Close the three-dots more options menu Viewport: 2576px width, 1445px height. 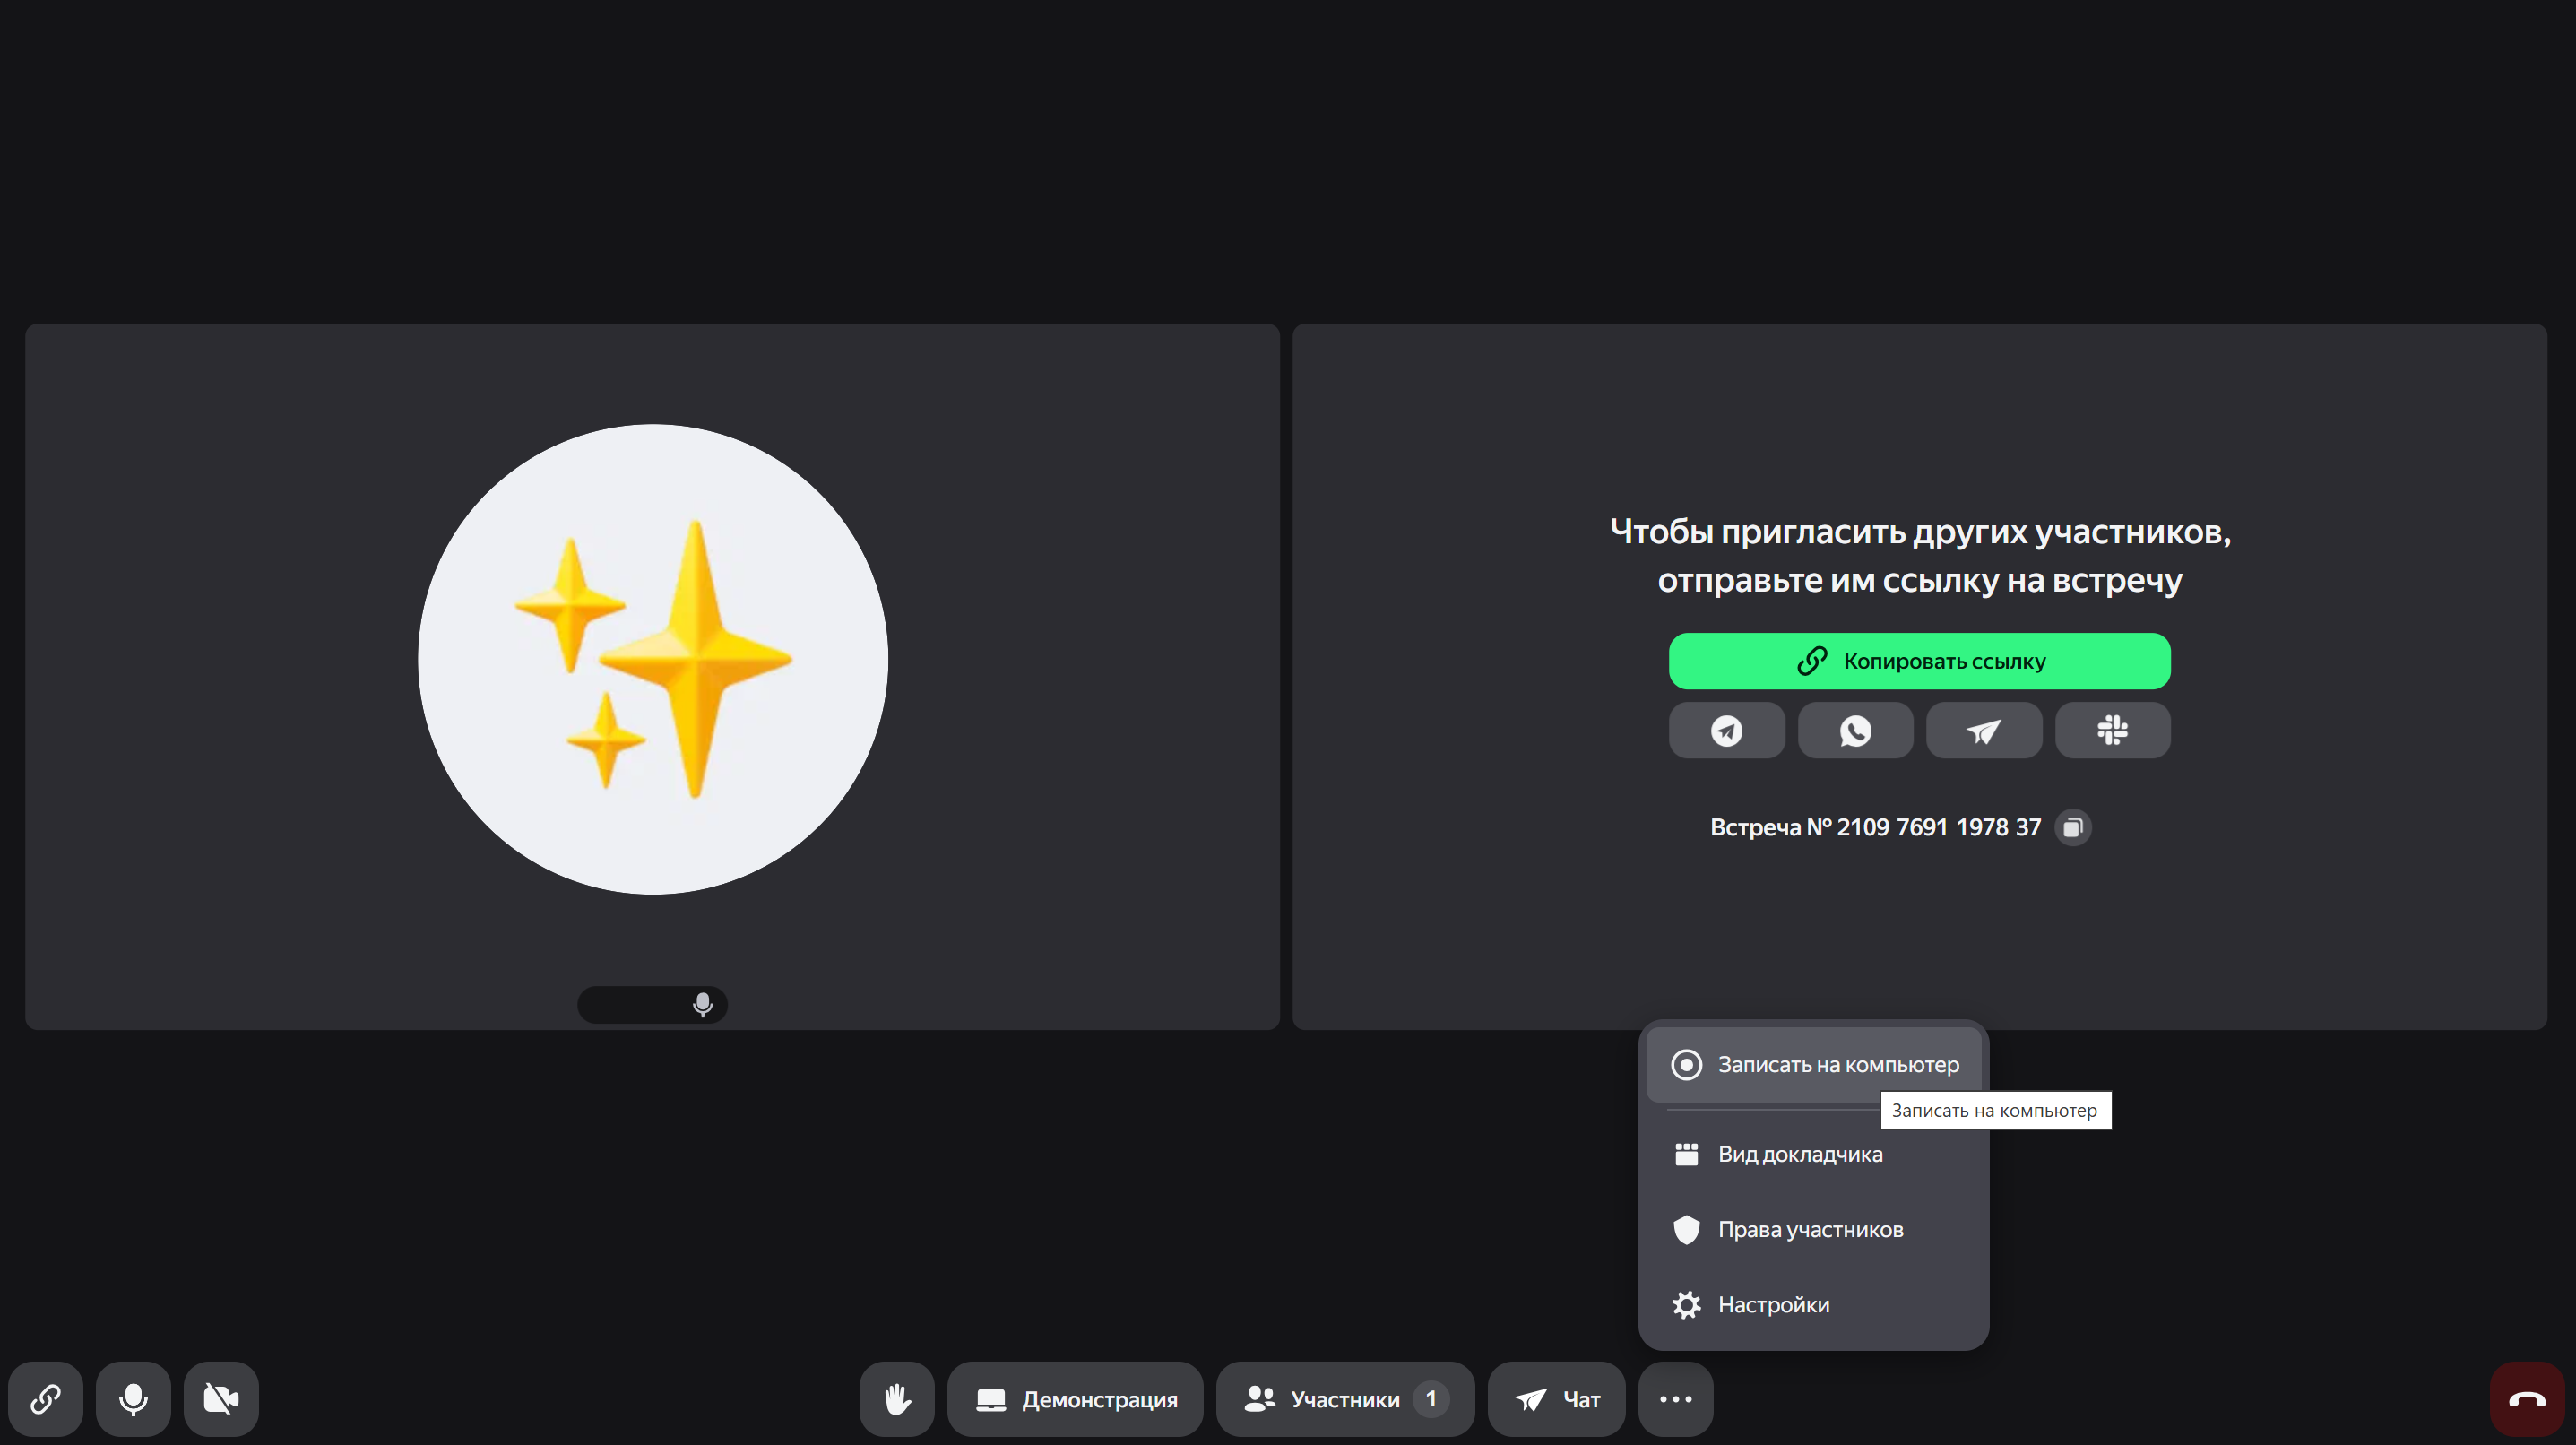coord(1675,1398)
